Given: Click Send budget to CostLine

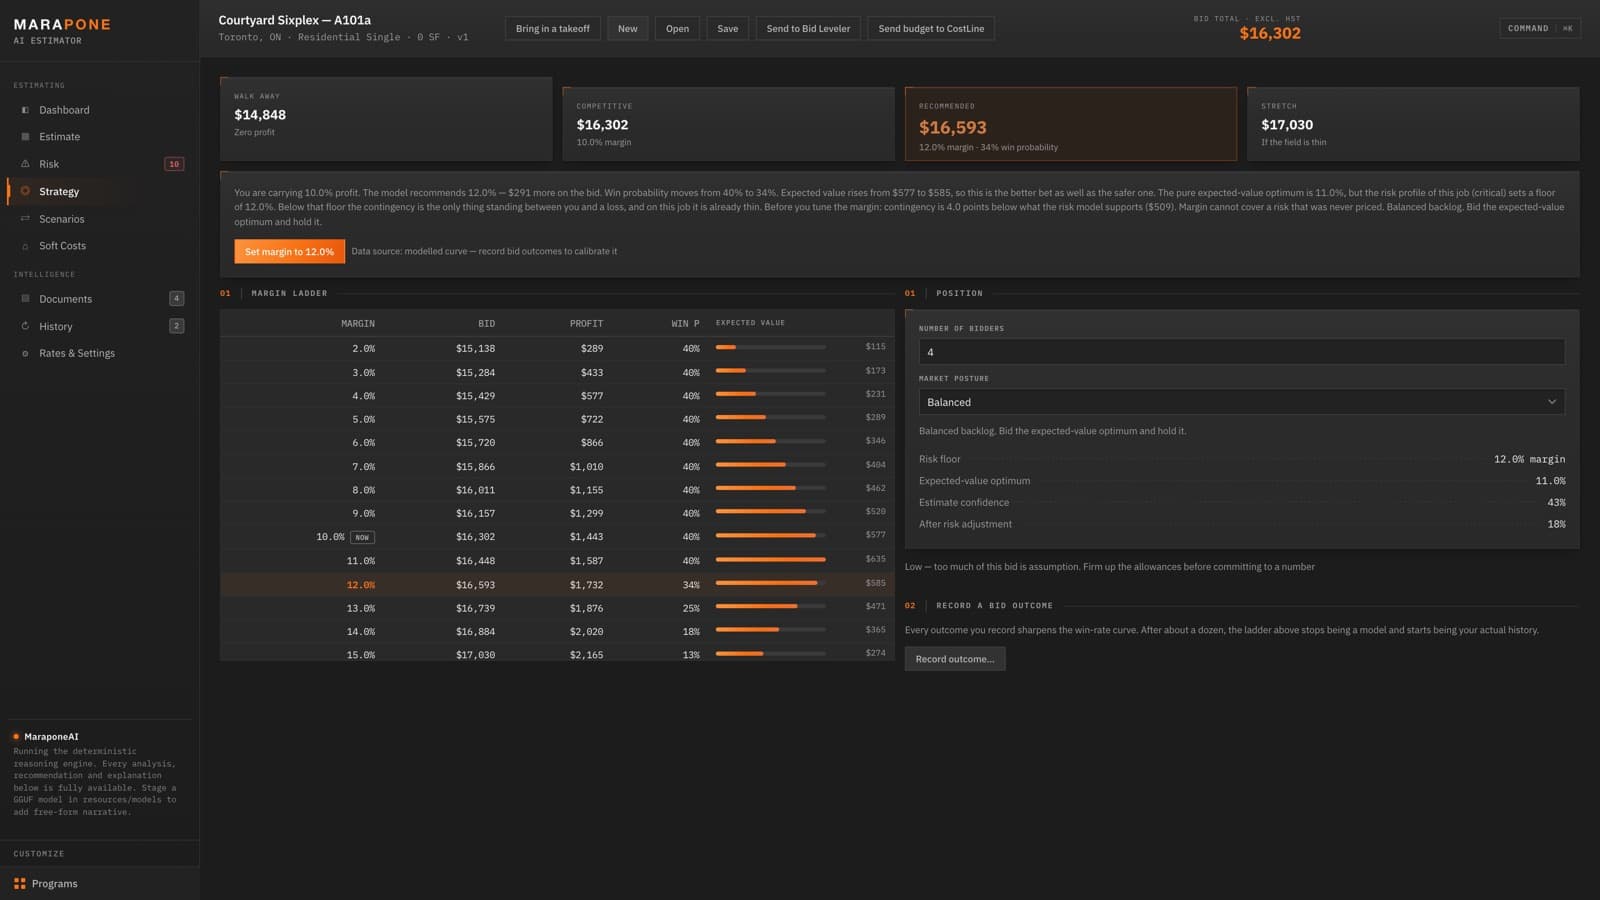Looking at the screenshot, I should [931, 28].
